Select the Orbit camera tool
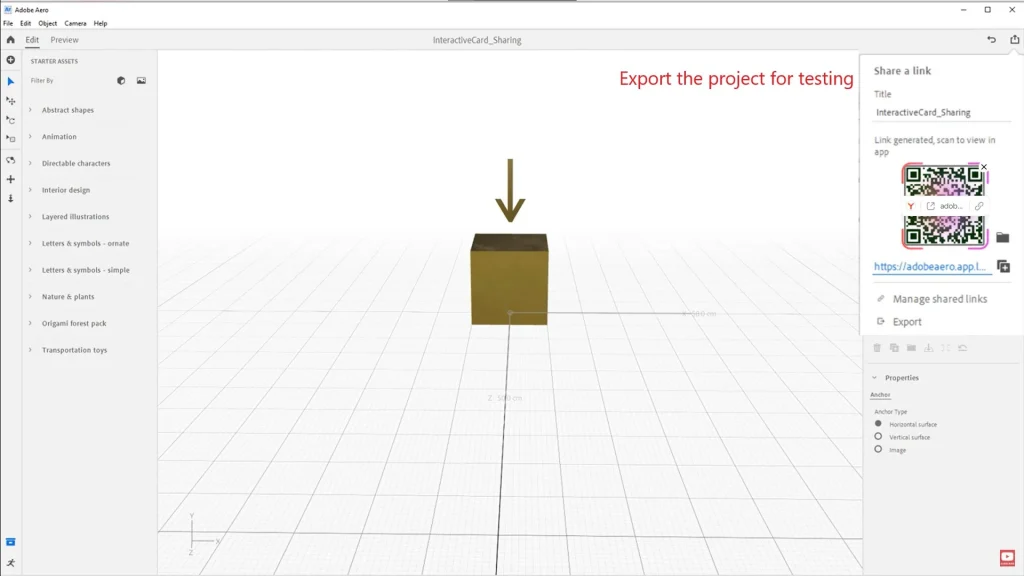This screenshot has width=1024, height=576. click(x=10, y=160)
